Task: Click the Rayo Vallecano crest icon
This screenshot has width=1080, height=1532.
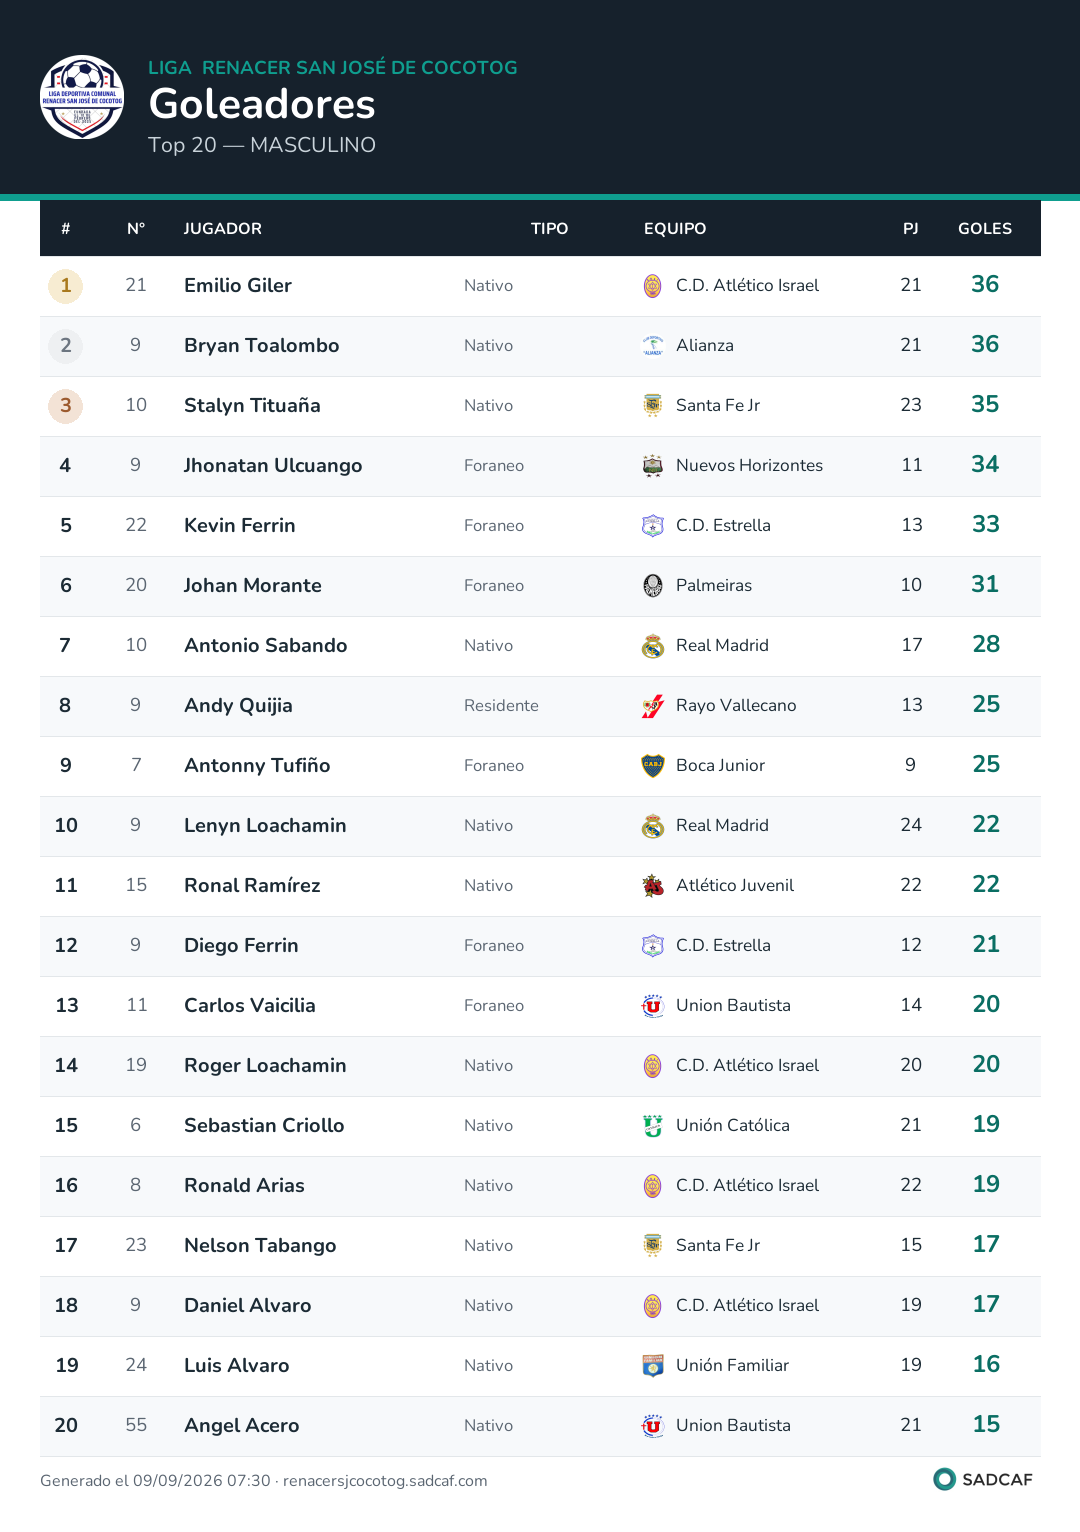Action: [653, 706]
